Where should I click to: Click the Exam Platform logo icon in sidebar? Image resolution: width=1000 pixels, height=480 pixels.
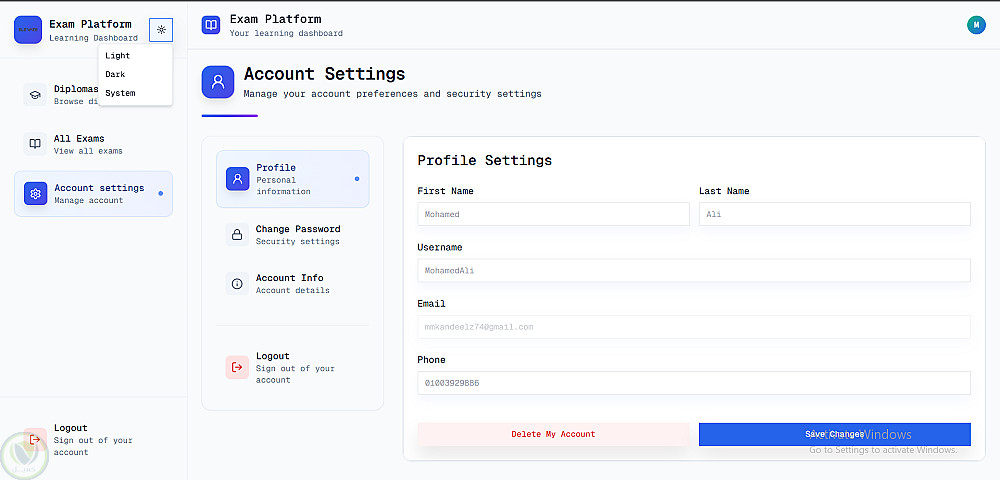click(28, 30)
